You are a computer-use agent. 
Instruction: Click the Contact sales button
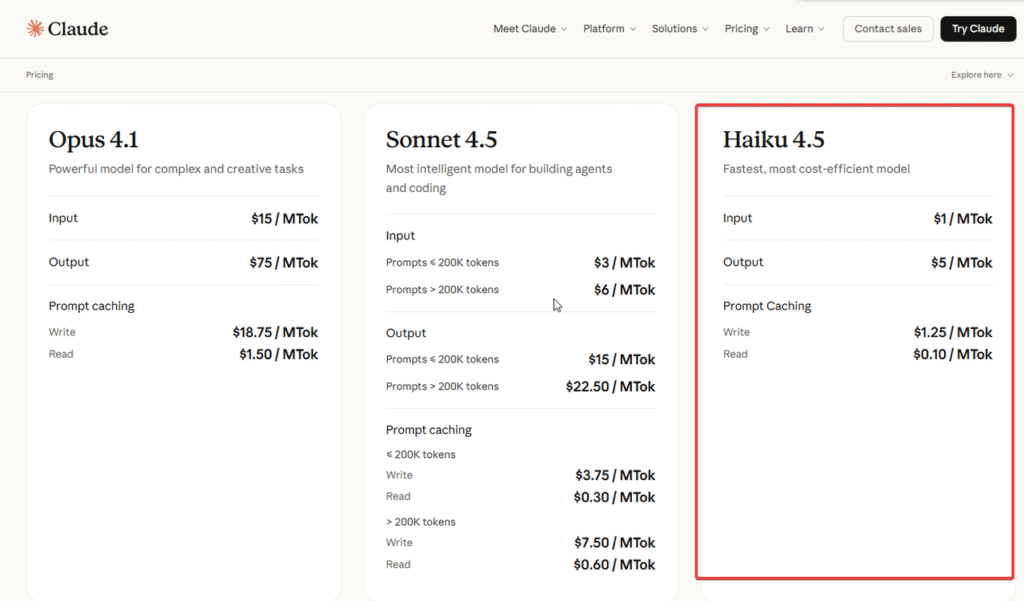click(x=888, y=29)
